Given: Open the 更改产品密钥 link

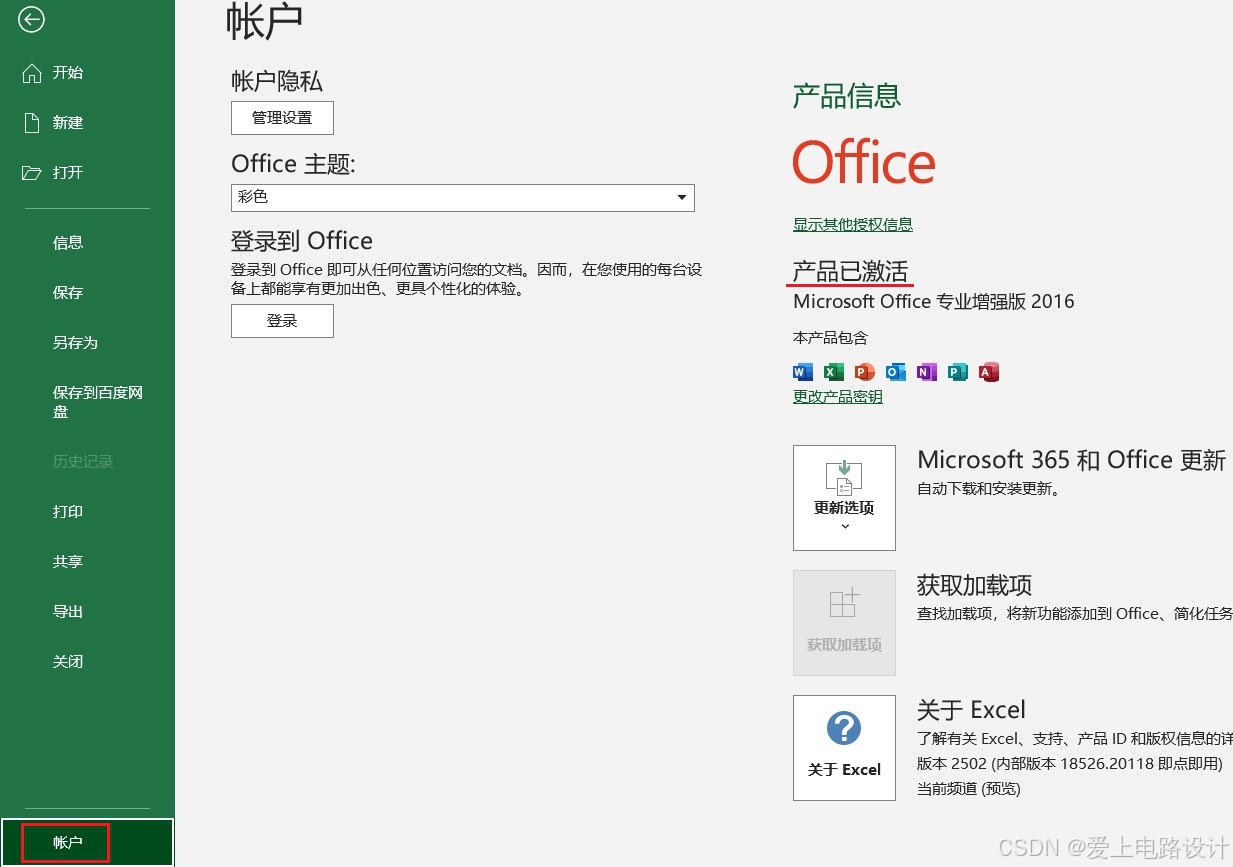Looking at the screenshot, I should click(x=838, y=397).
